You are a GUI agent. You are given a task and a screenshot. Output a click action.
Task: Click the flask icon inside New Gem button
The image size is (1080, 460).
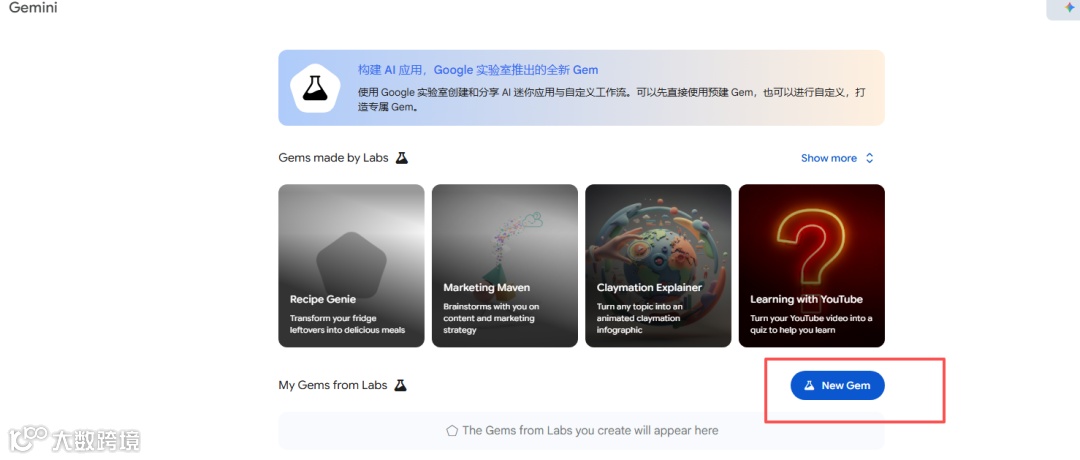coord(809,386)
